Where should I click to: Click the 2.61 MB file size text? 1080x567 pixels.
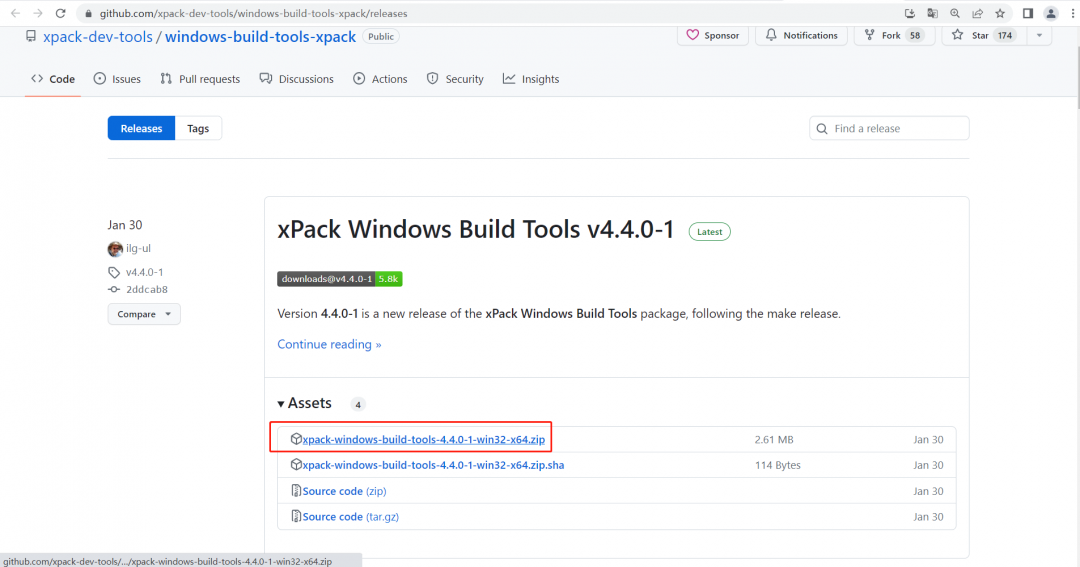click(774, 440)
